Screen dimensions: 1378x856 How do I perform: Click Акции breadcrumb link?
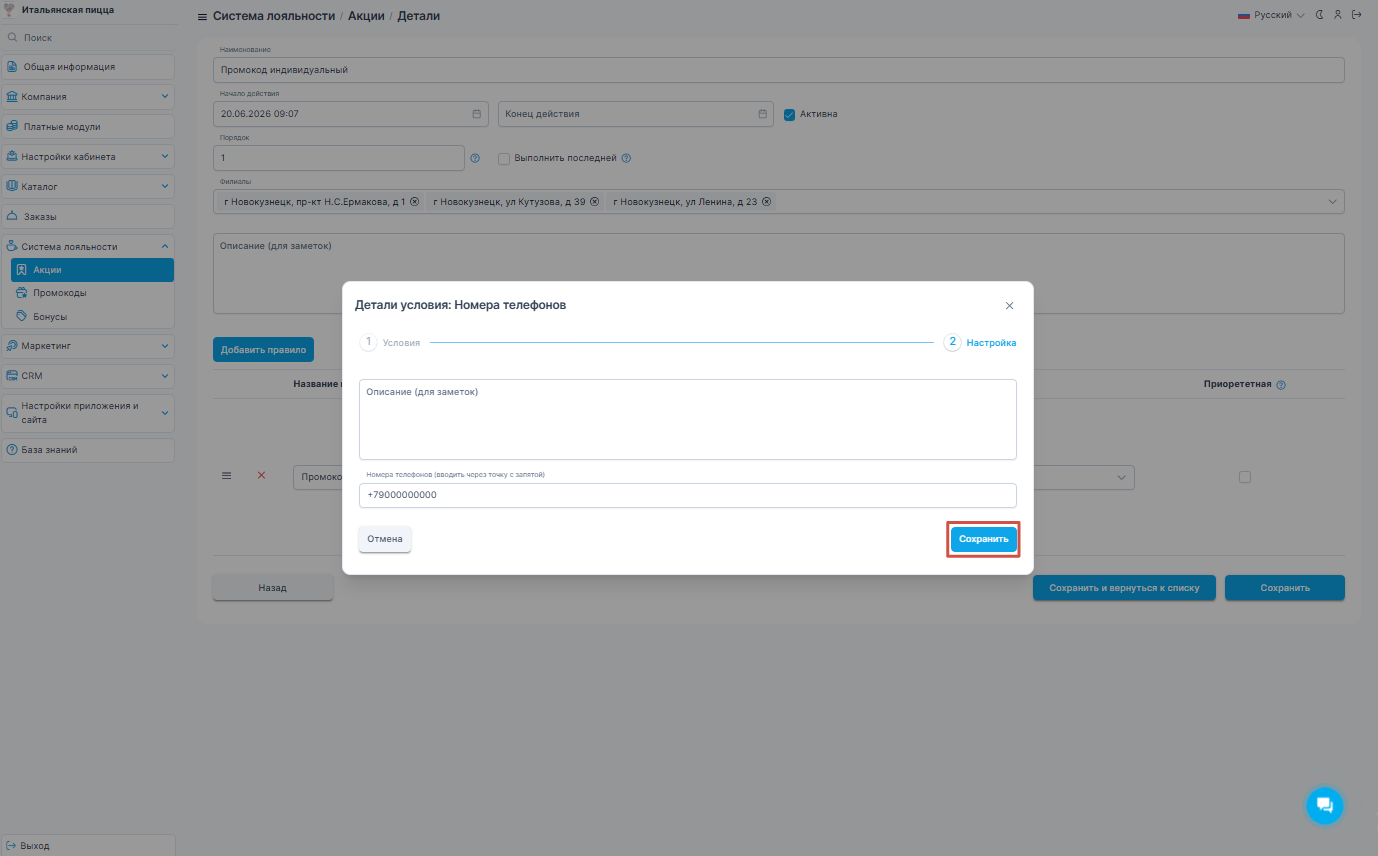(x=365, y=16)
